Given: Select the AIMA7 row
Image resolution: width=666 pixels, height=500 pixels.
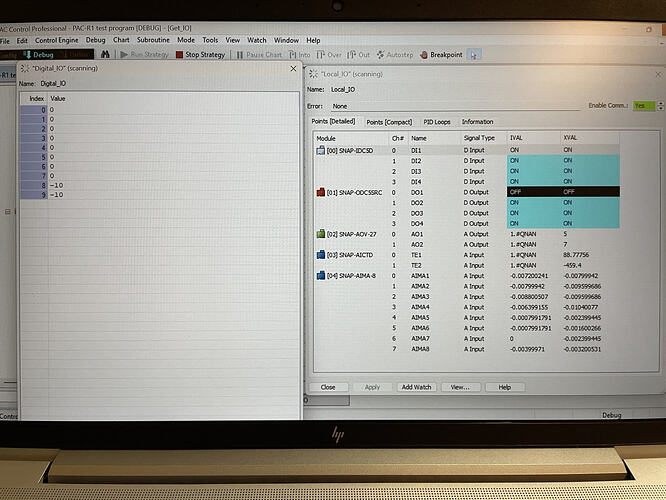Looking at the screenshot, I should [x=467, y=339].
